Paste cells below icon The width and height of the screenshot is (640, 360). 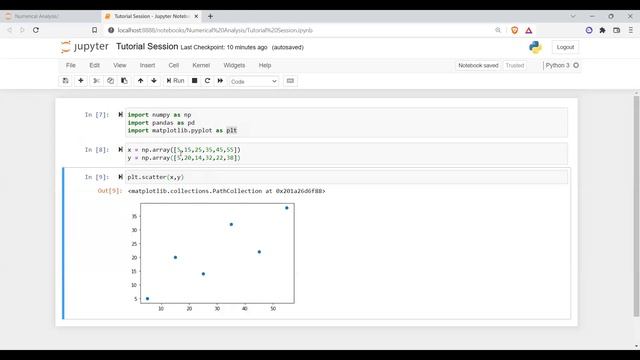click(124, 81)
